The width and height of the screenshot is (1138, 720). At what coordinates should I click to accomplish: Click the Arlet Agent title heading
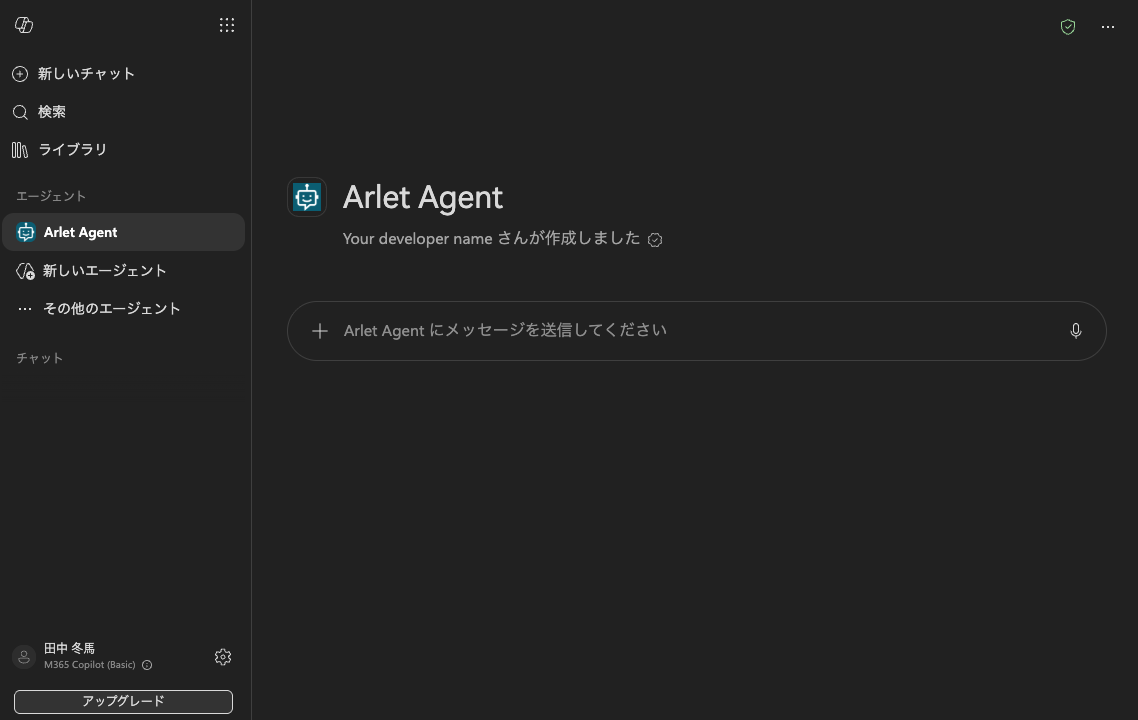click(x=422, y=197)
